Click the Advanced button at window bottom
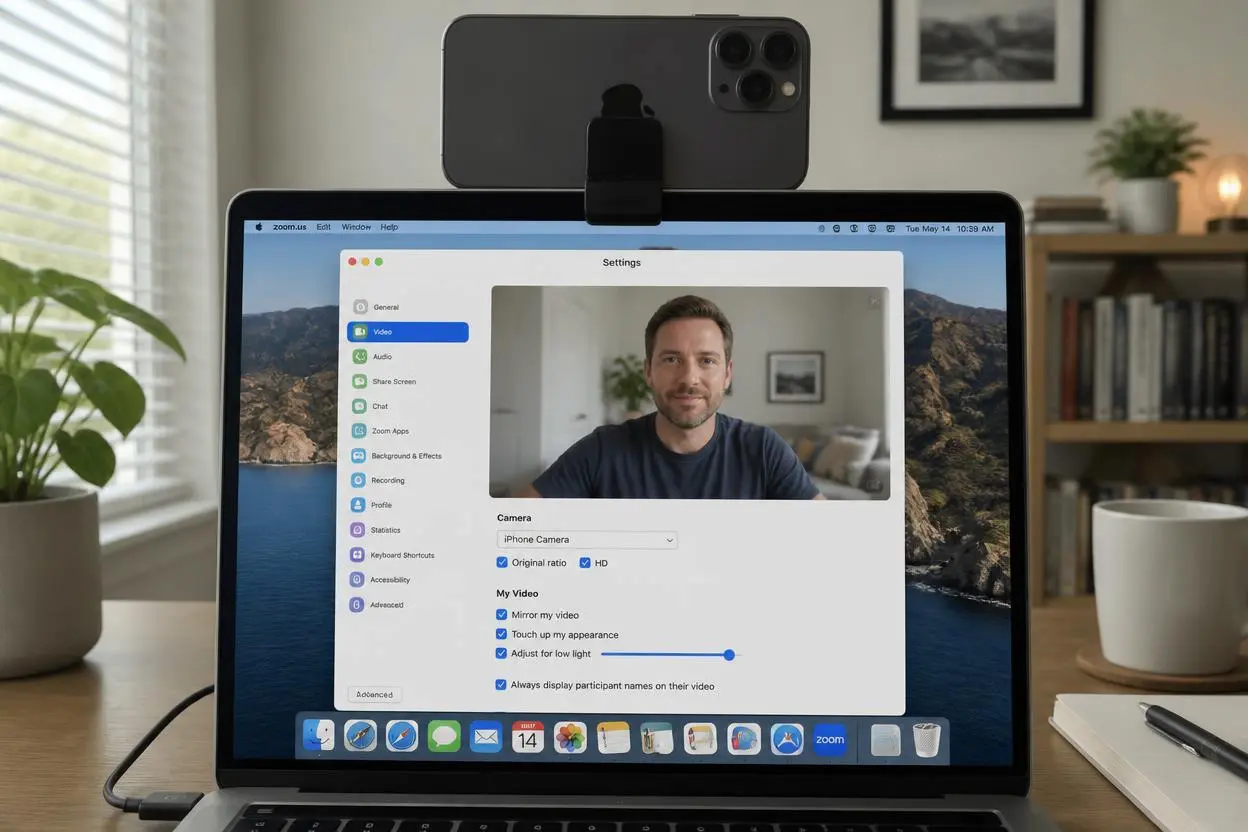 (375, 694)
